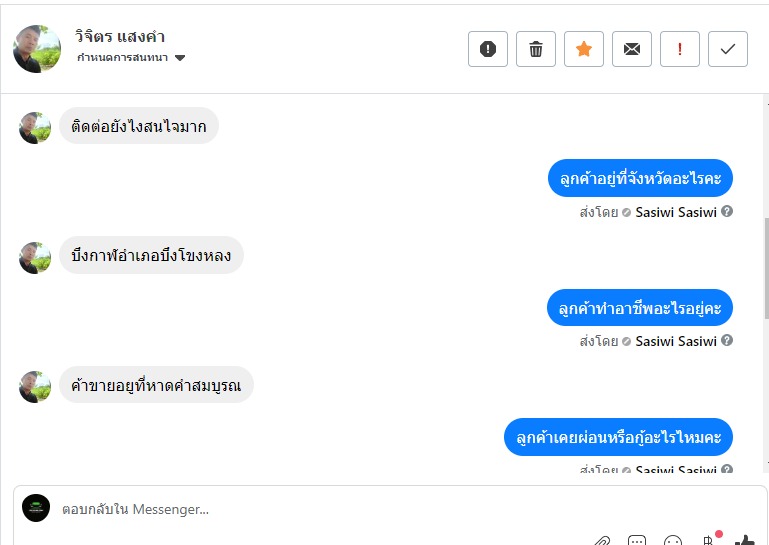
Task: Click the customer's header profile picture
Action: (37, 48)
